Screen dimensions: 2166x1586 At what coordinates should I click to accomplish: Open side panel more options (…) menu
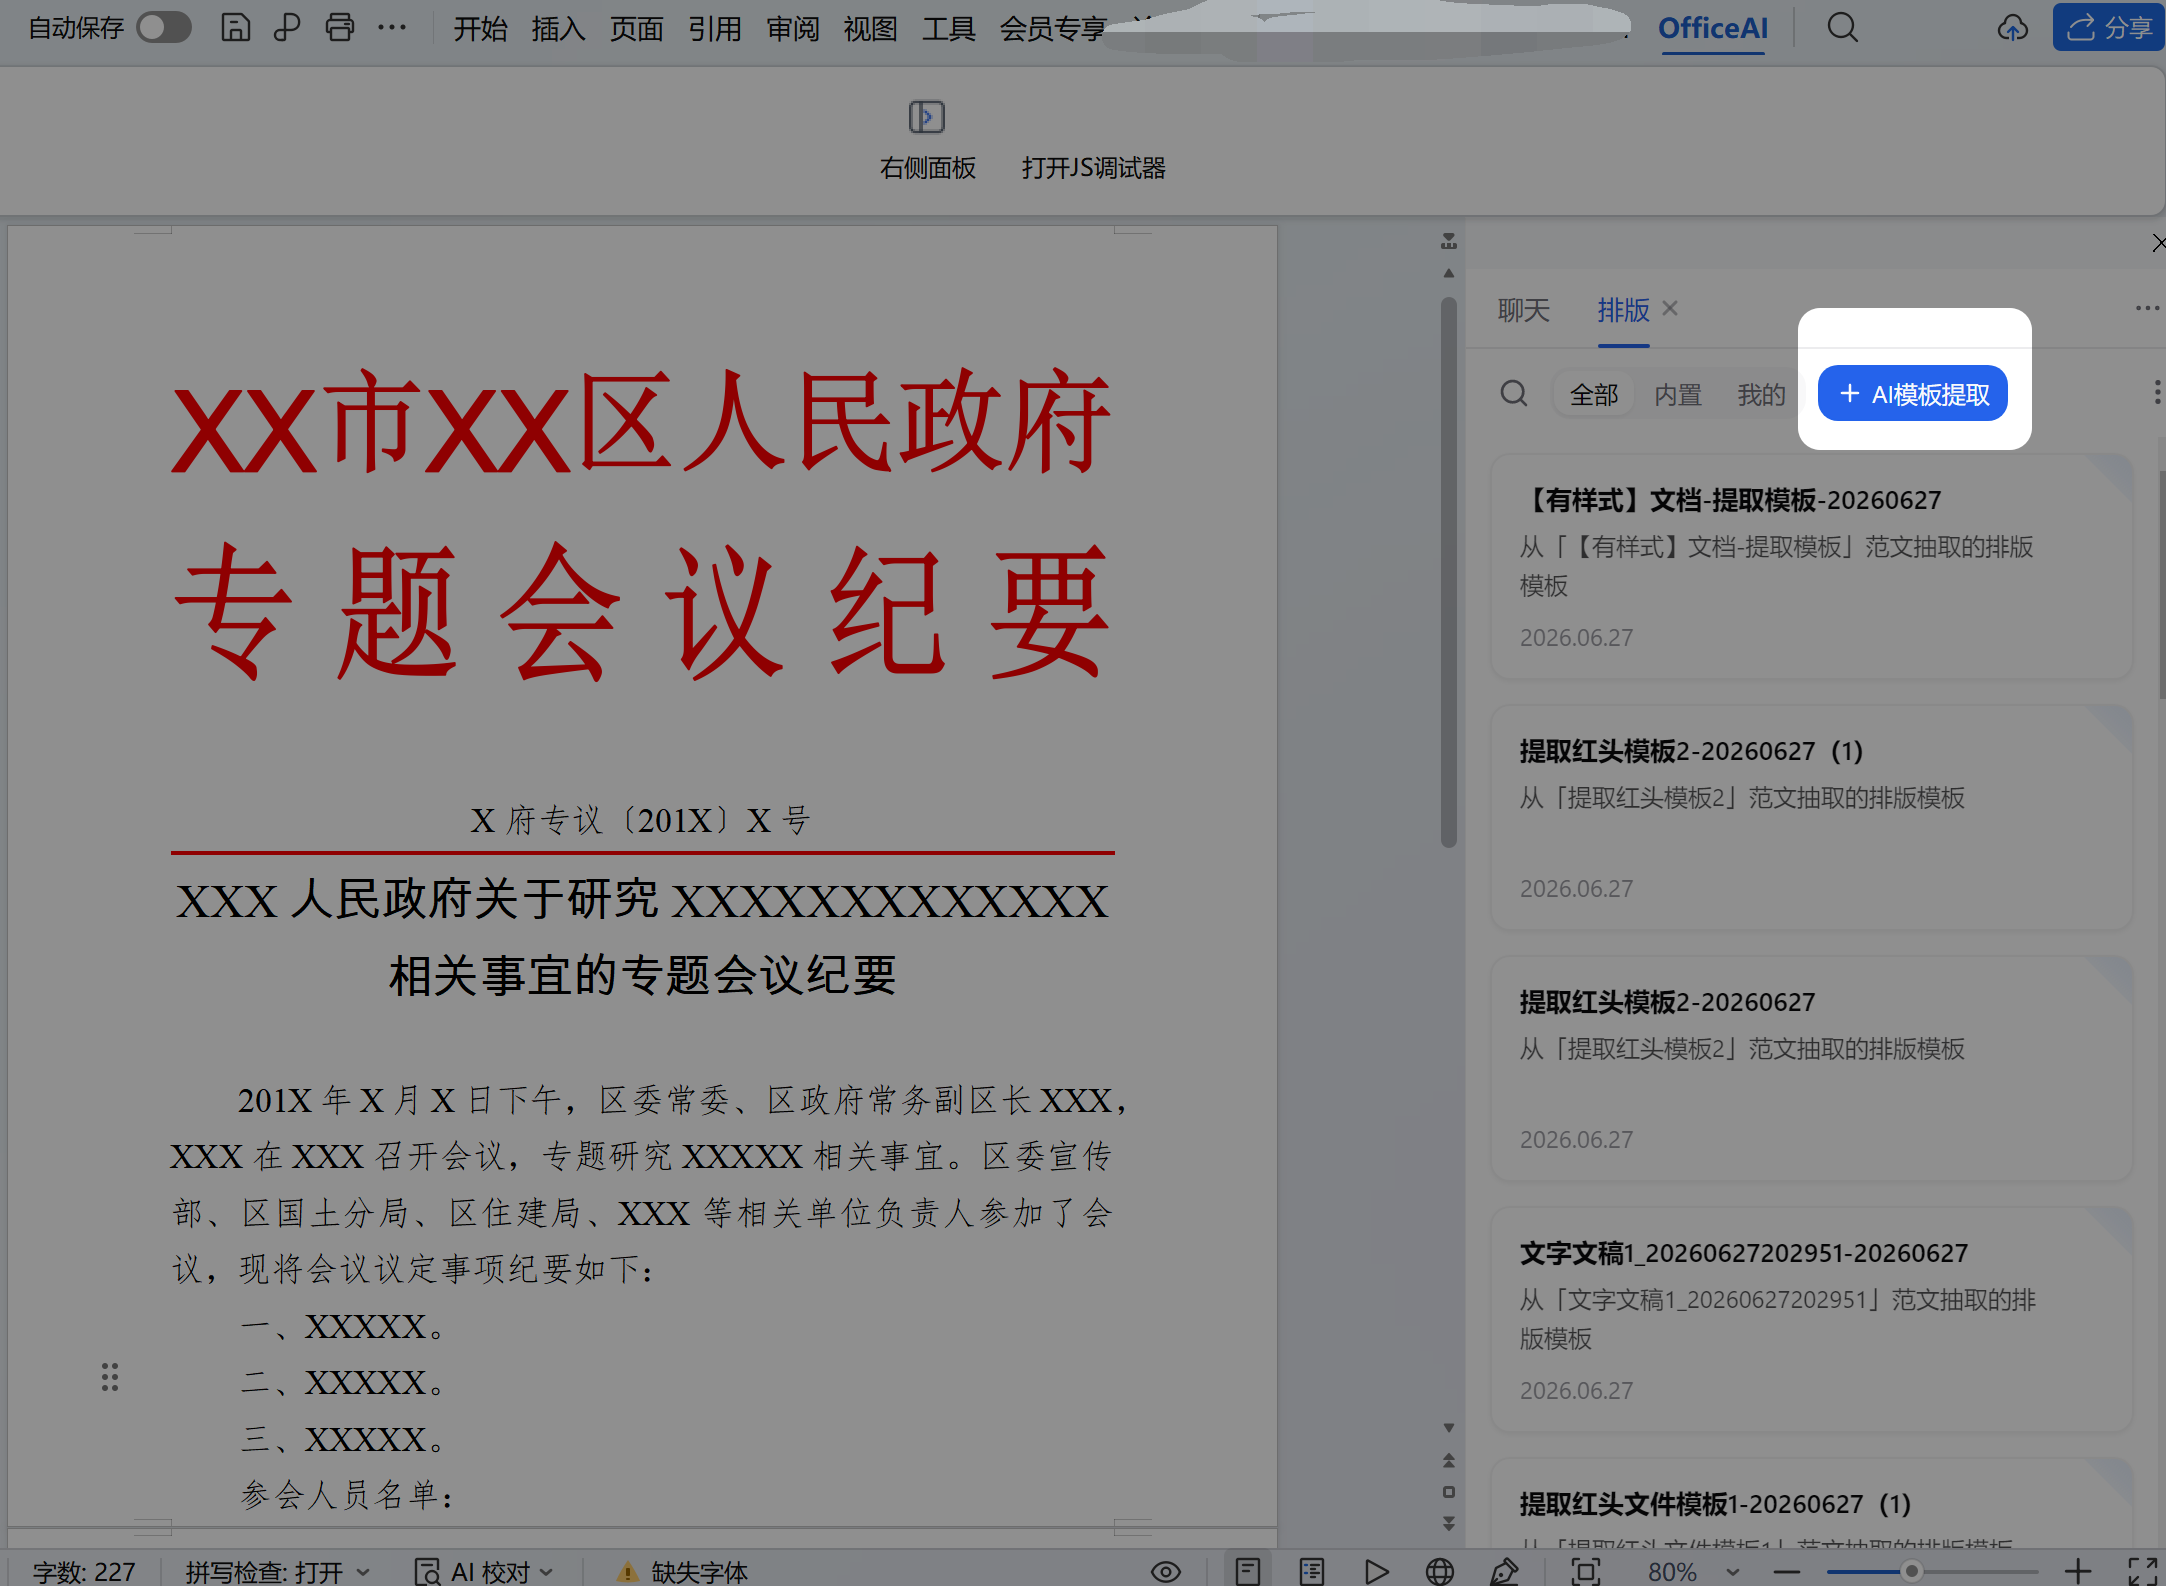pyautogui.click(x=2147, y=308)
